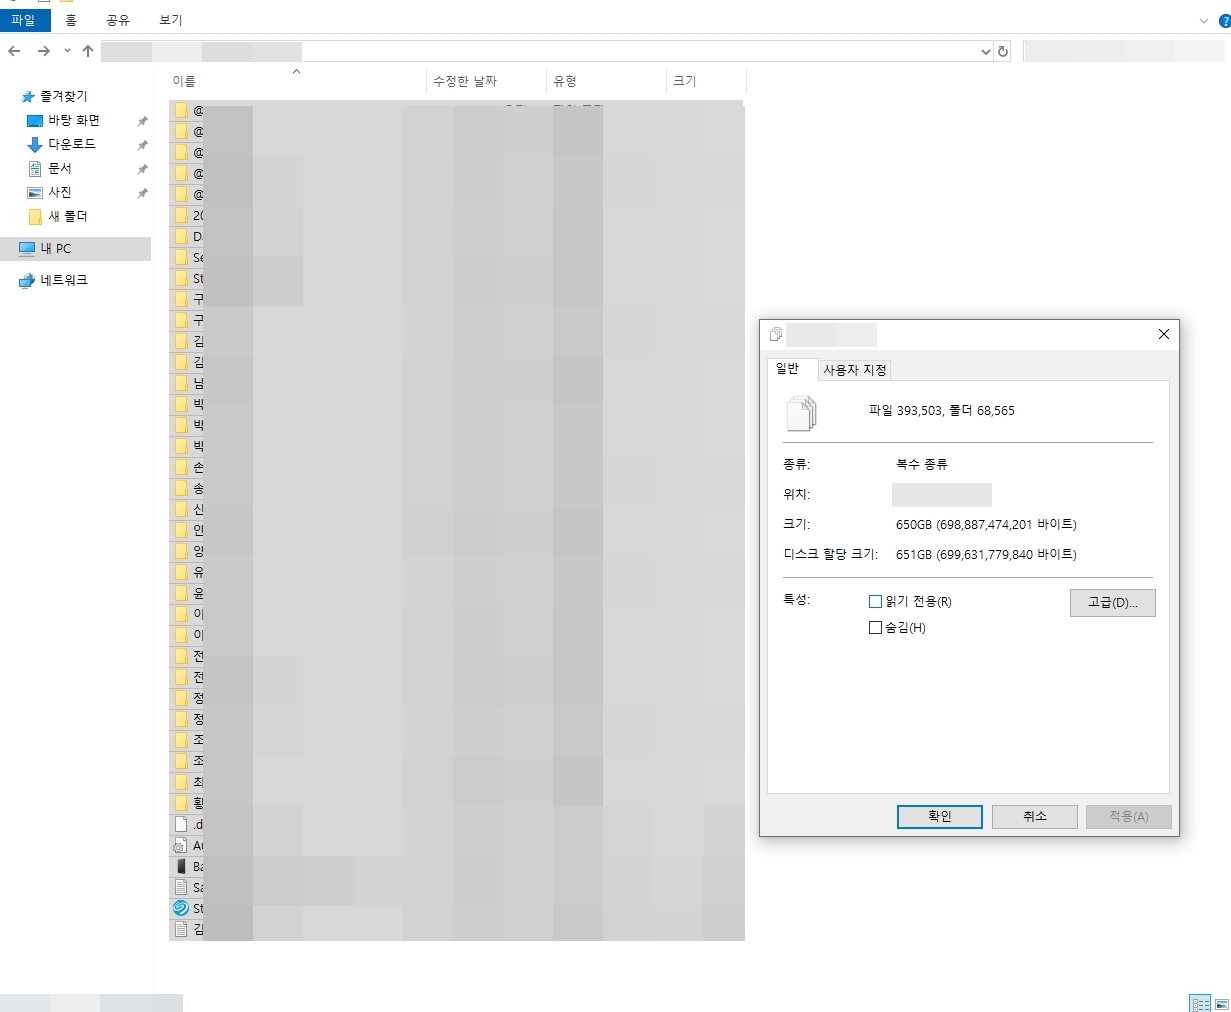Sort by 수정한 날짜 column header

coord(486,81)
